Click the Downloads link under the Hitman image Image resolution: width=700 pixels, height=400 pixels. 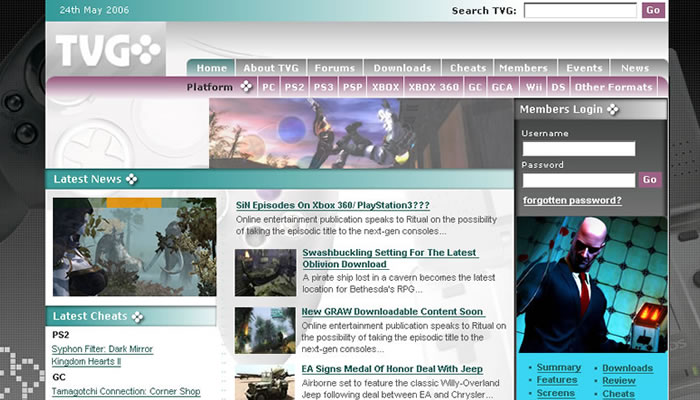tap(628, 368)
